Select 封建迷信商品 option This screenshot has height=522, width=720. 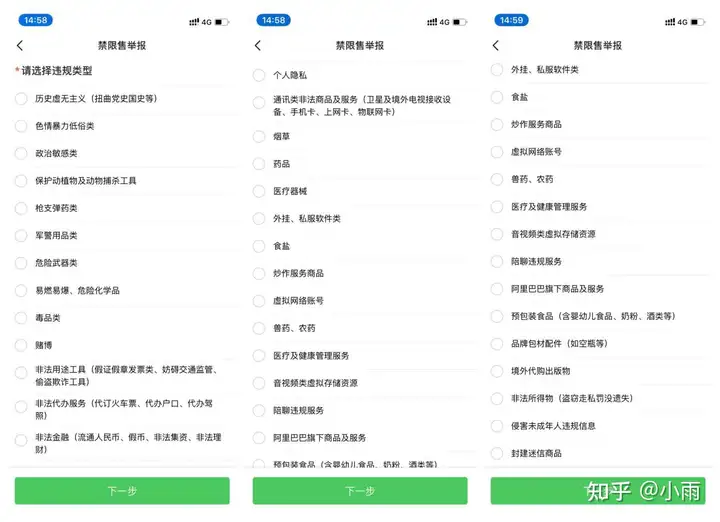click(497, 454)
